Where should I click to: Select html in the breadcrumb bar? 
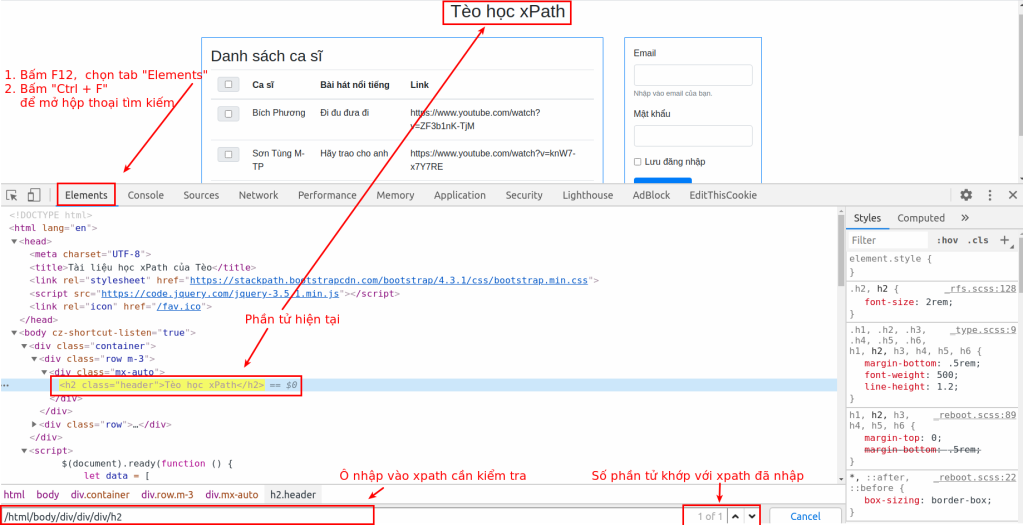point(14,495)
